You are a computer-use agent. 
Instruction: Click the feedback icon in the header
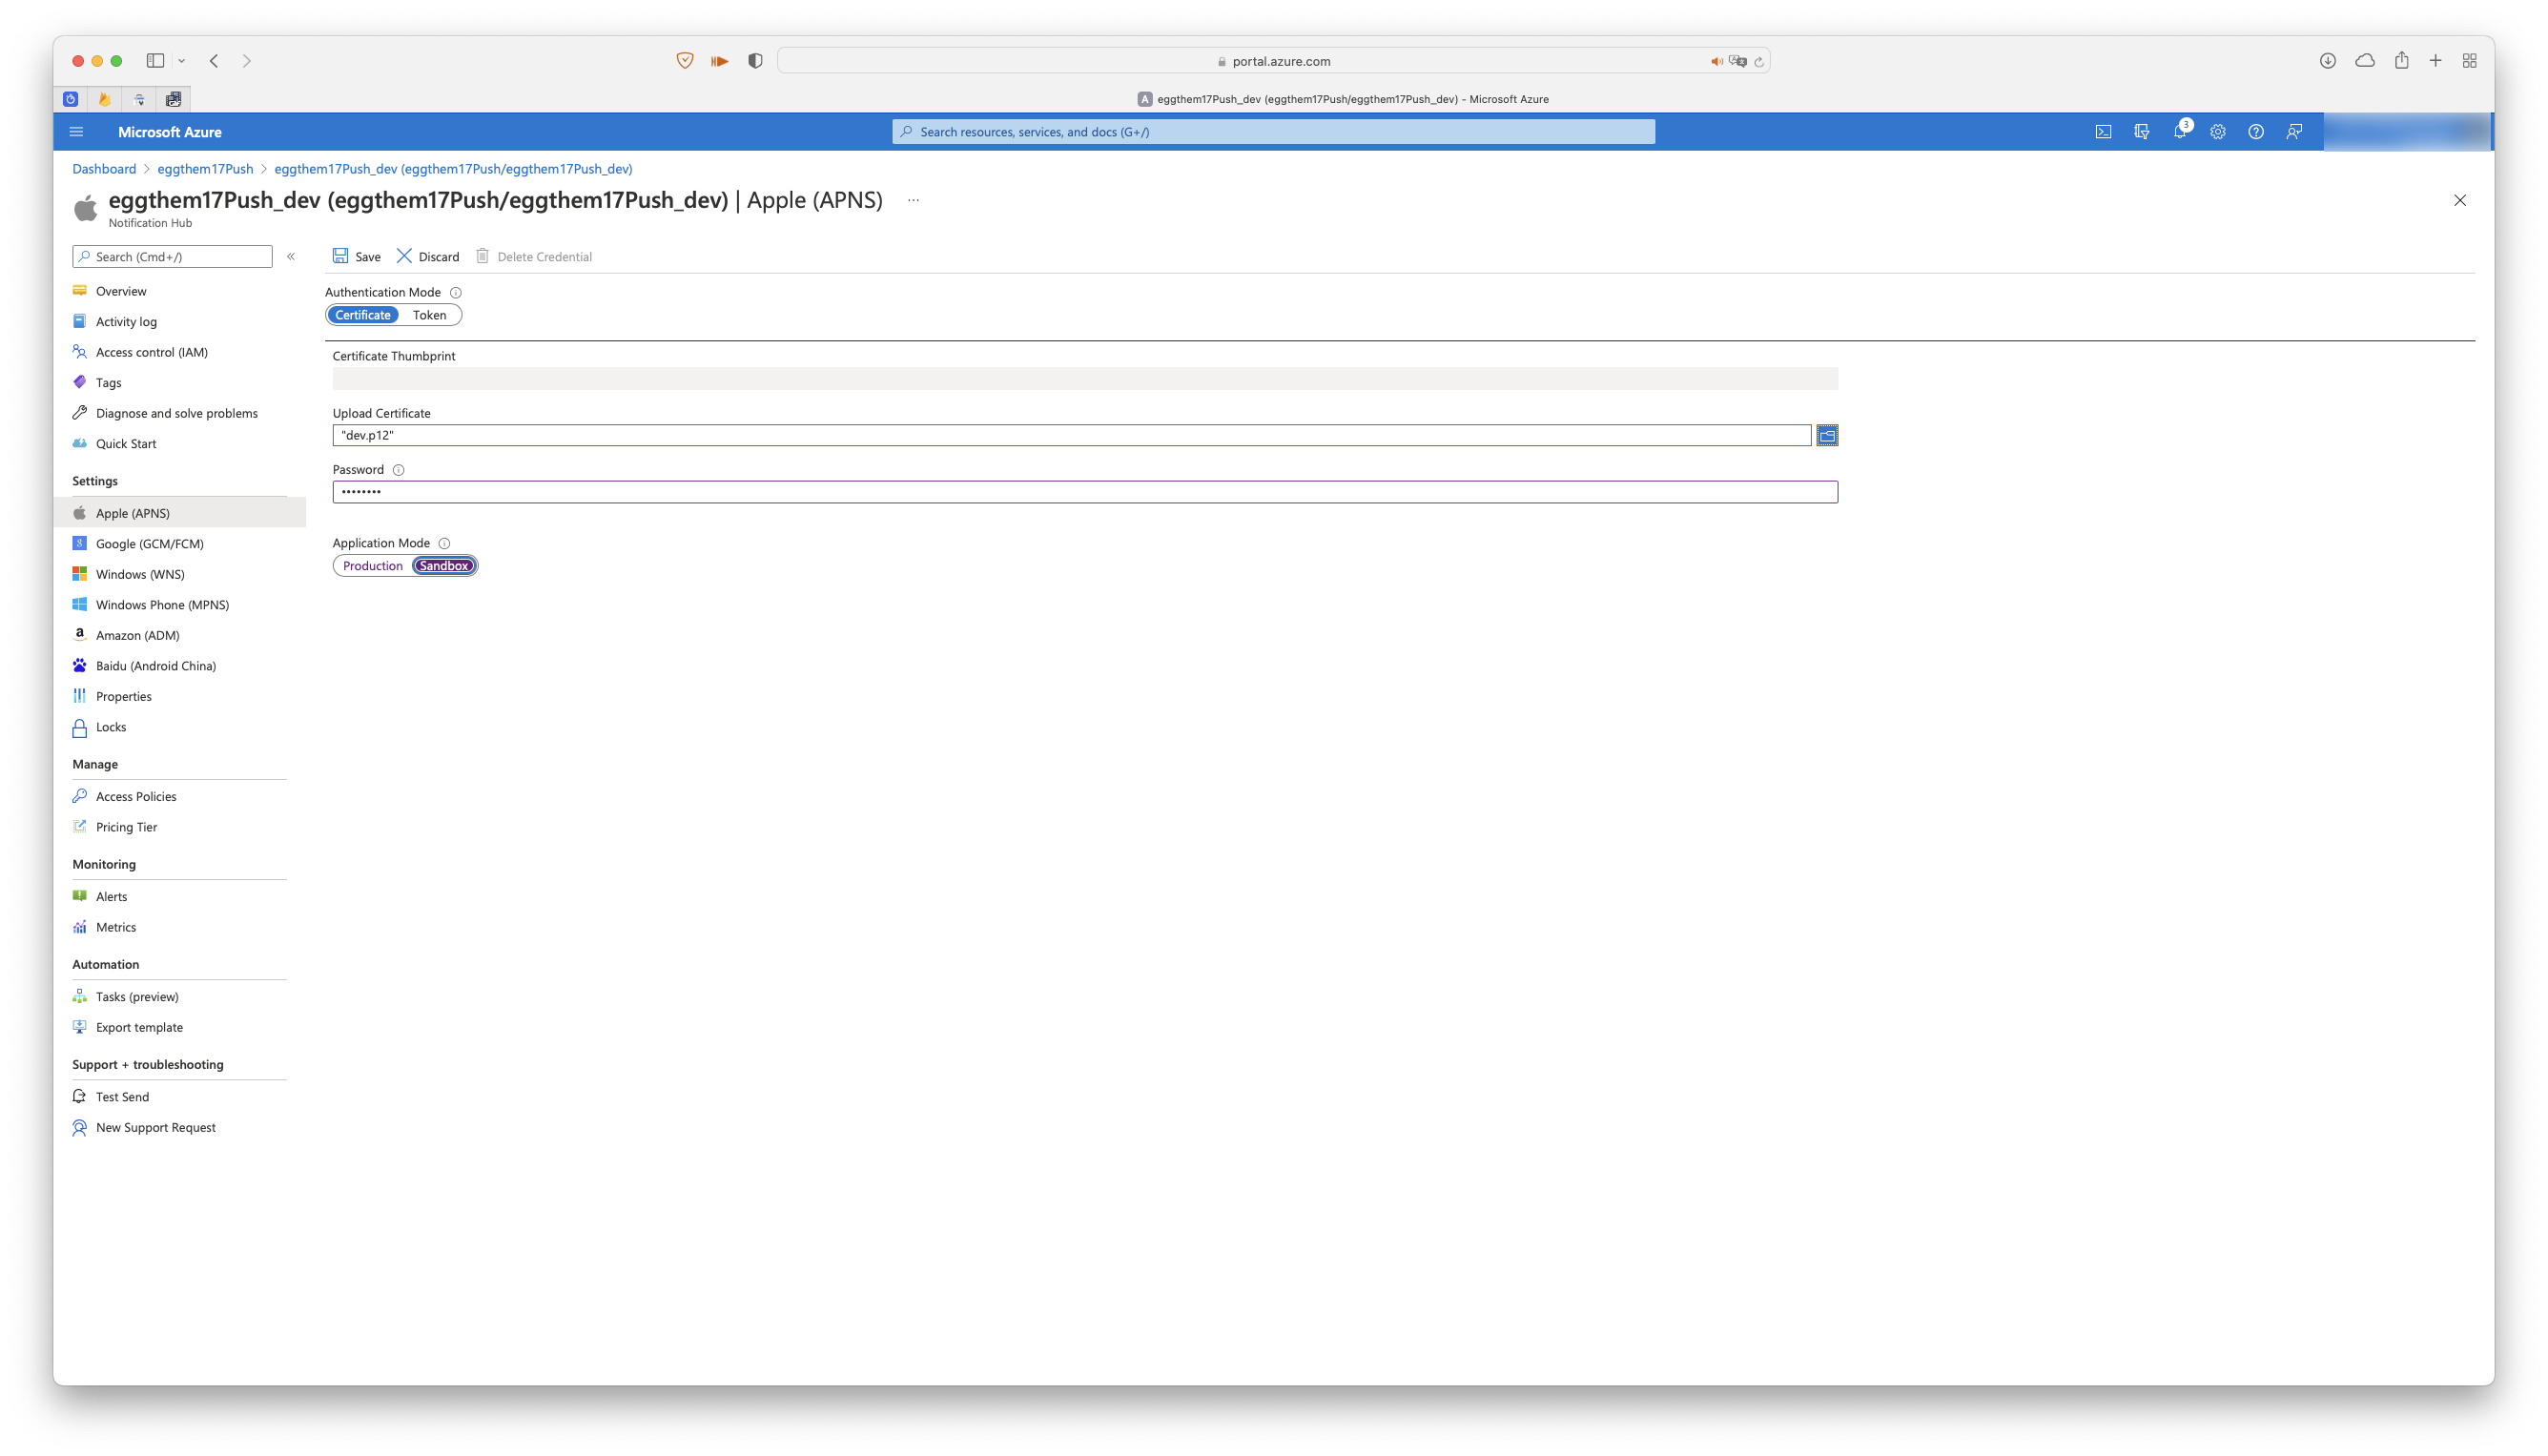click(x=2294, y=132)
